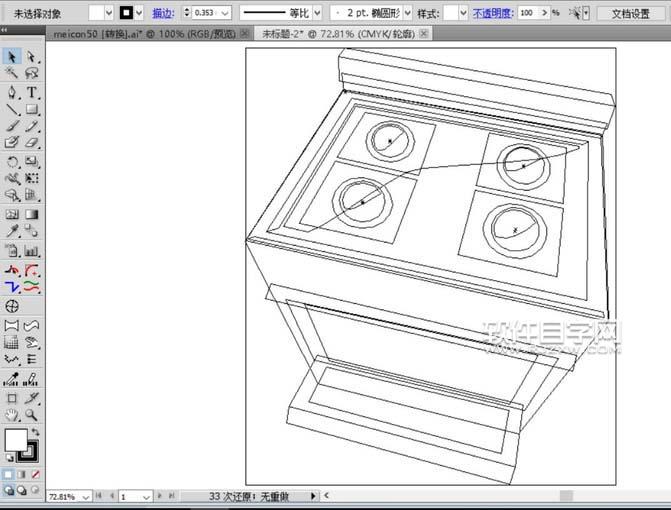671x510 pixels.
Task: Select the Magic Wand tool
Action: click(x=12, y=73)
